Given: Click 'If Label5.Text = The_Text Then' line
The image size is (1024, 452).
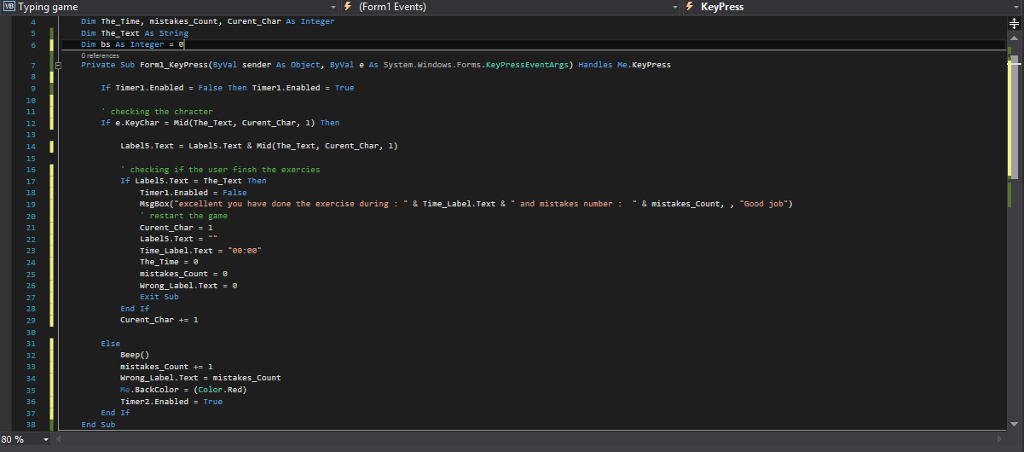Looking at the screenshot, I should click(x=193, y=181).
